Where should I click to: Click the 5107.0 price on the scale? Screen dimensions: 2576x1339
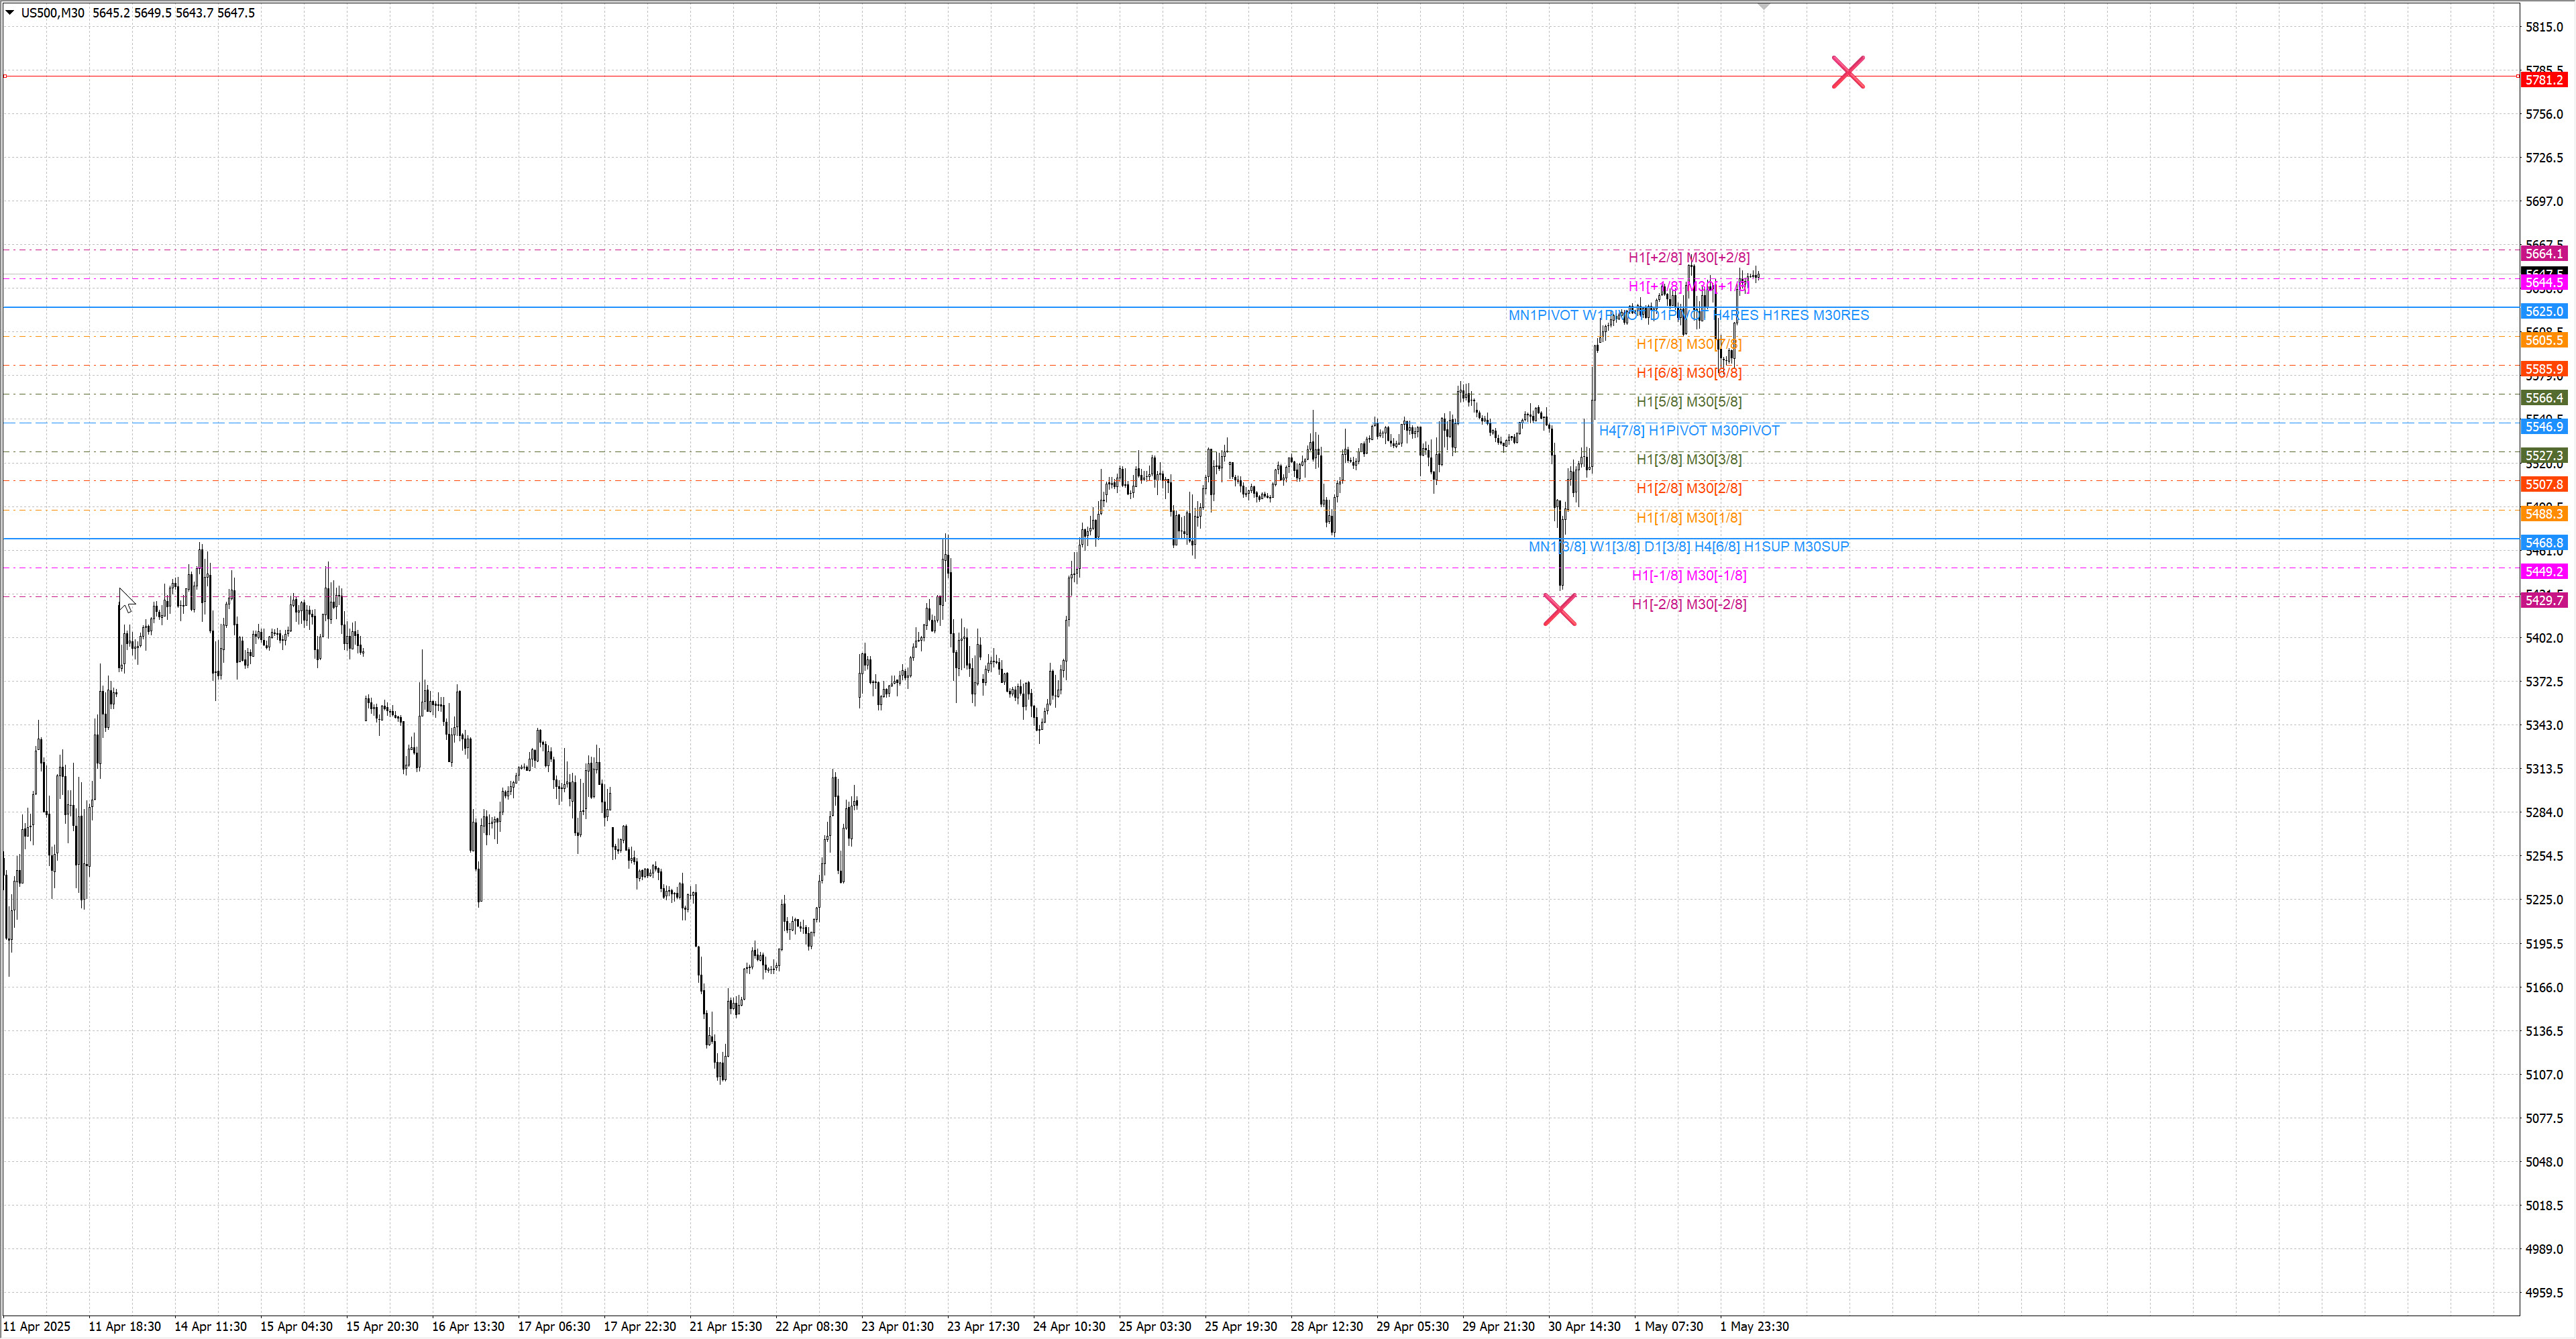coord(2544,1075)
